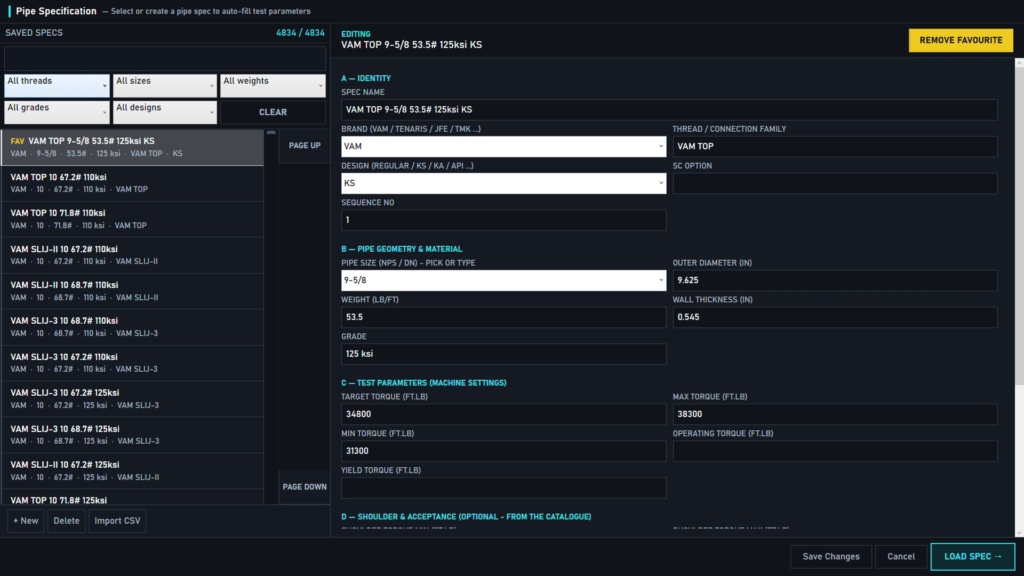This screenshot has height=576, width=1024.
Task: Click the Sequence No field
Action: pyautogui.click(x=504, y=220)
